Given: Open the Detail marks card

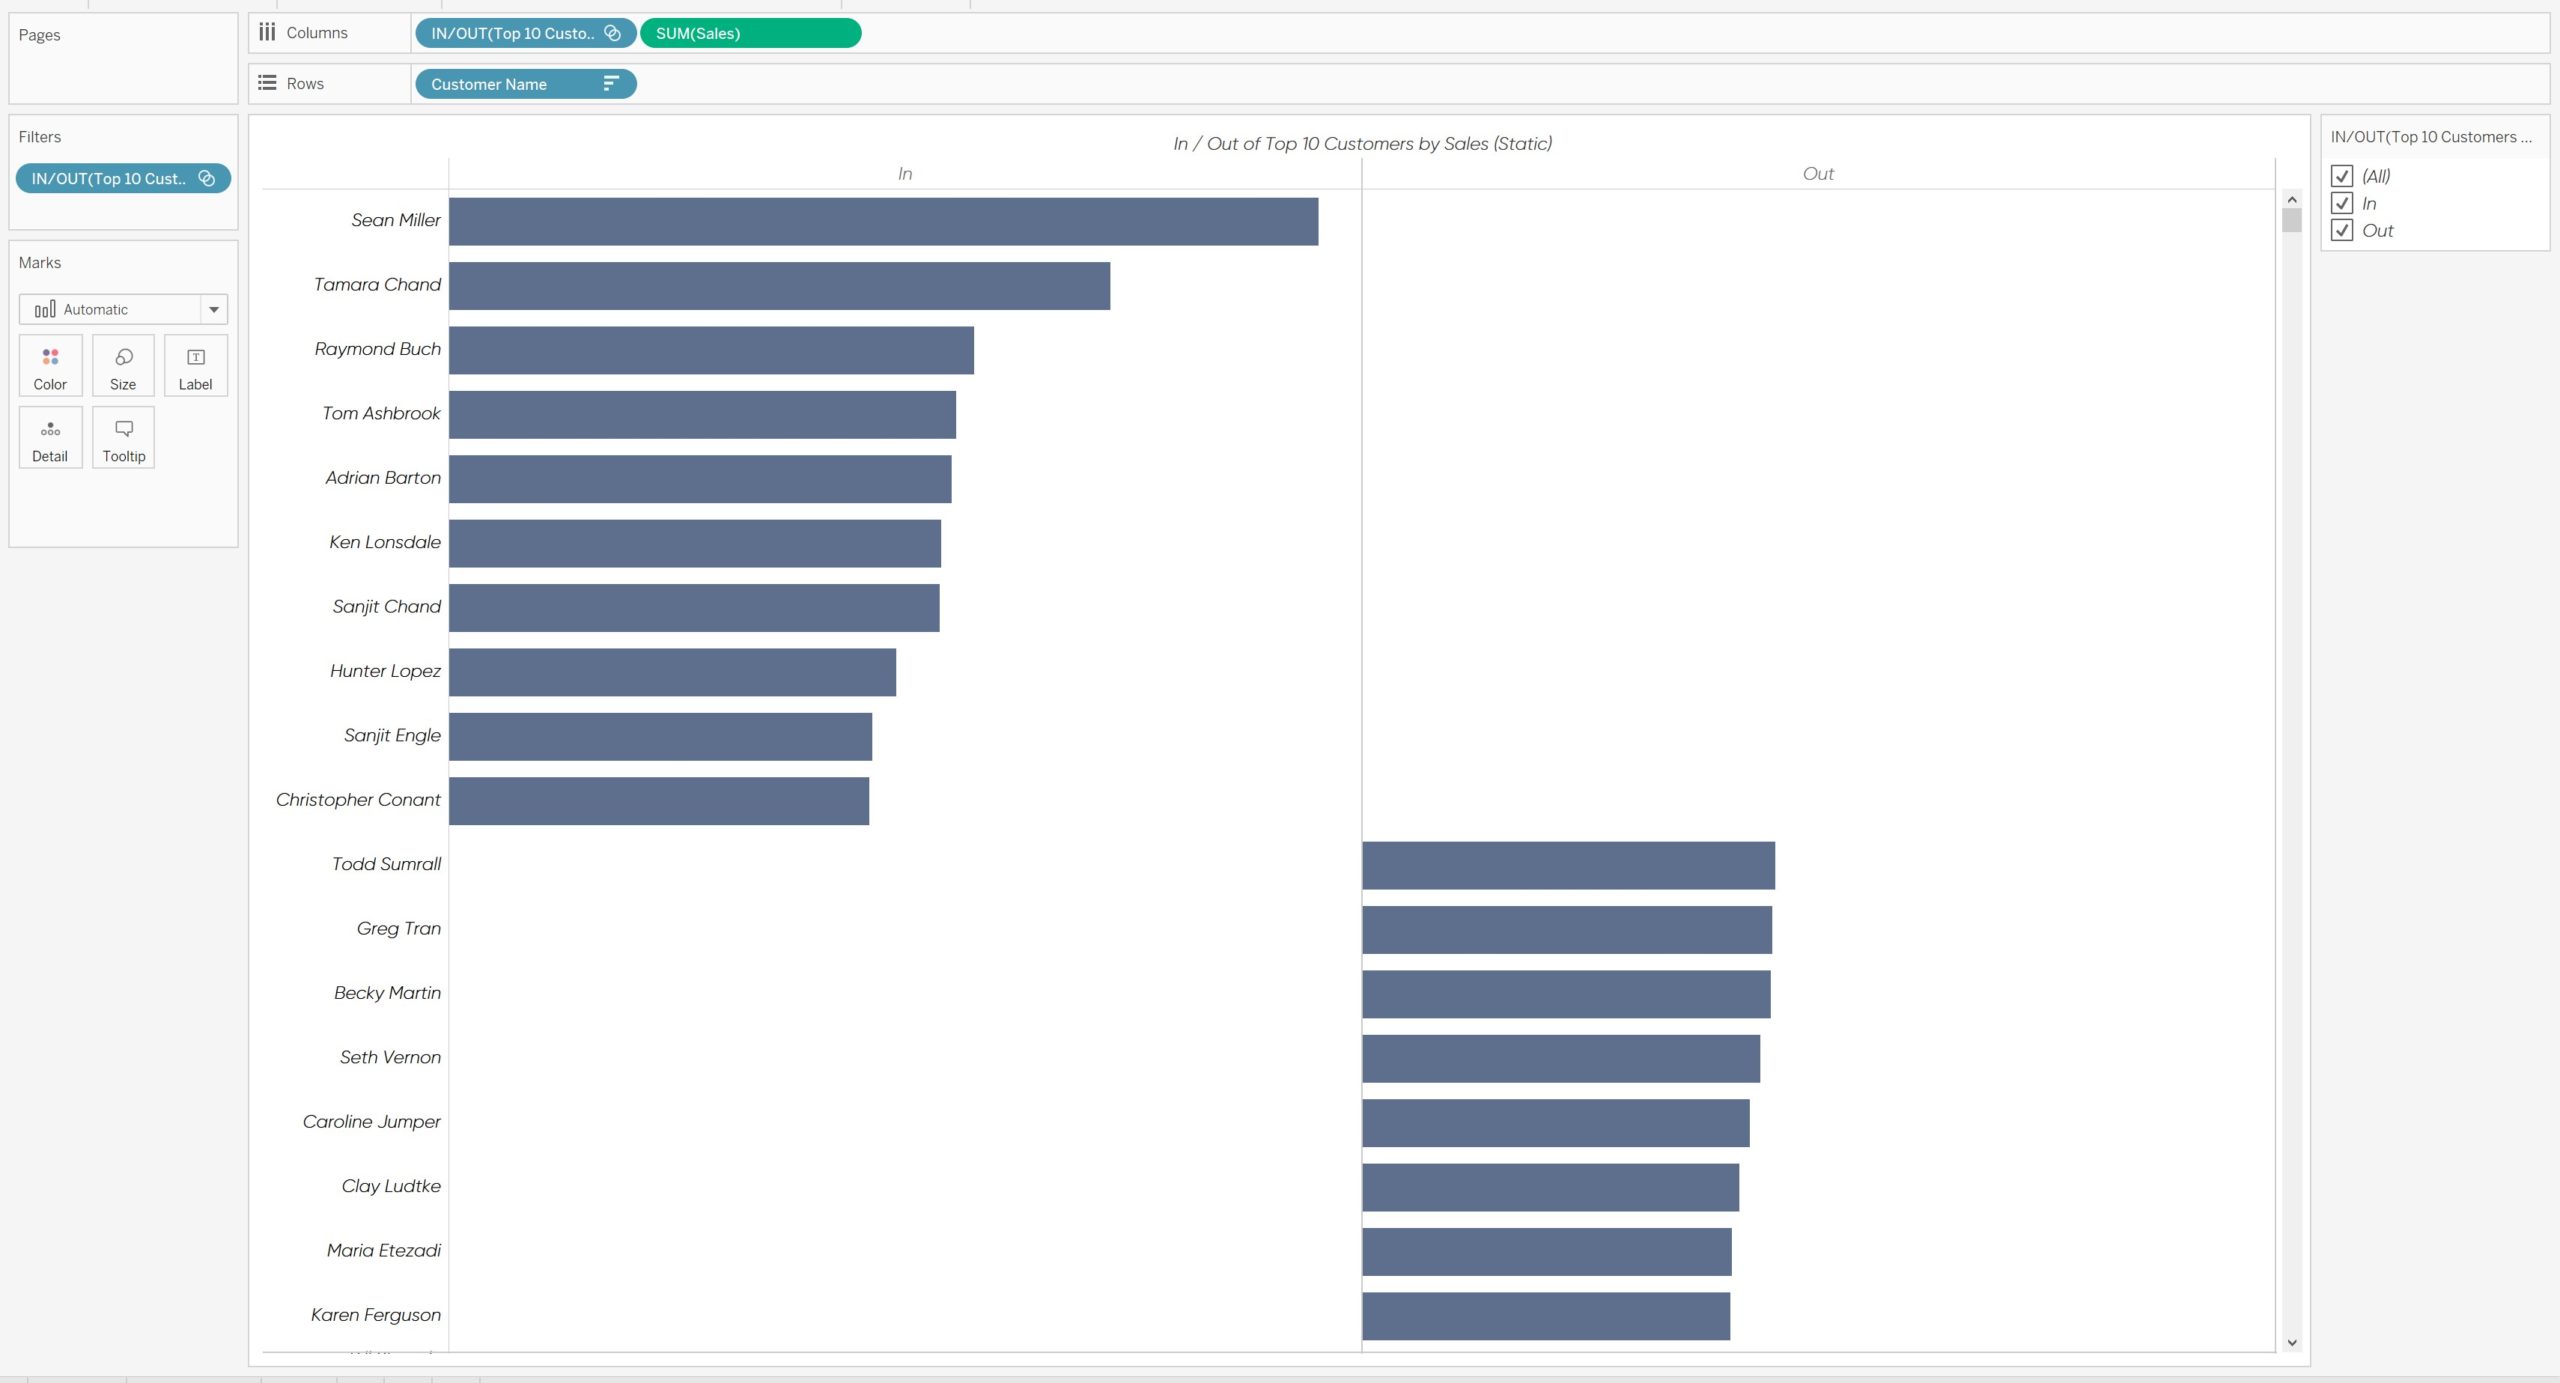Looking at the screenshot, I should pos(50,438).
